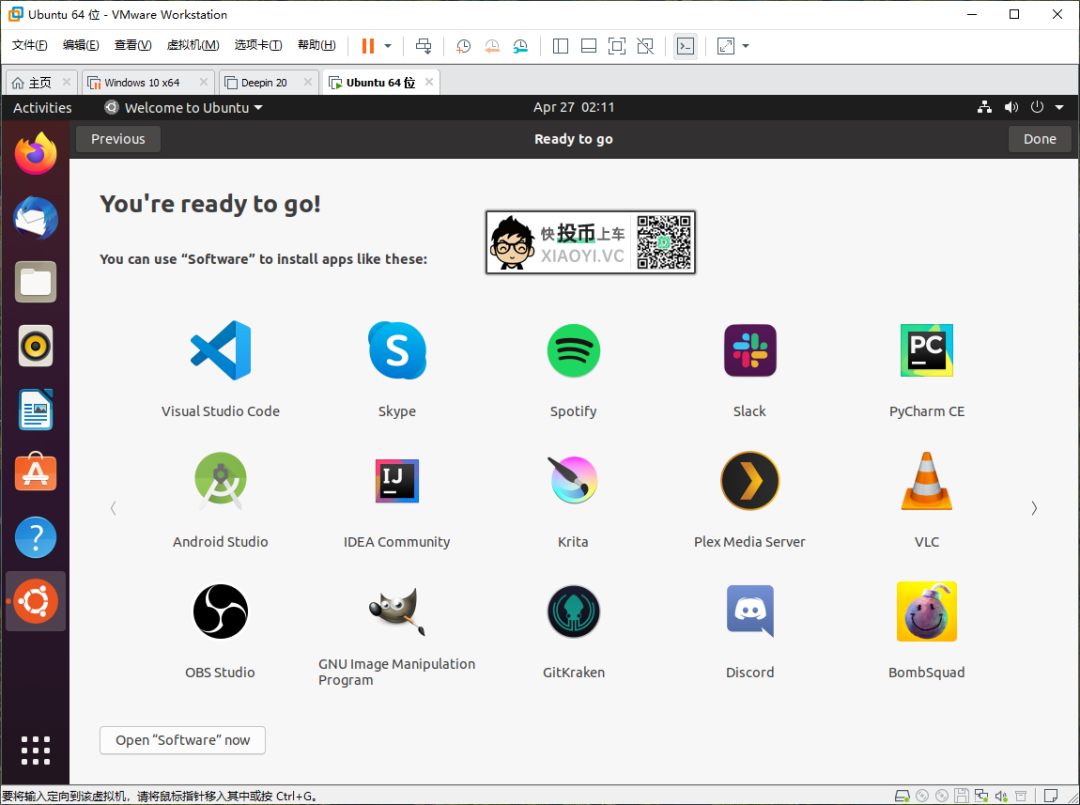Pick the IDEA Community icon
Image resolution: width=1080 pixels, height=805 pixels.
397,481
